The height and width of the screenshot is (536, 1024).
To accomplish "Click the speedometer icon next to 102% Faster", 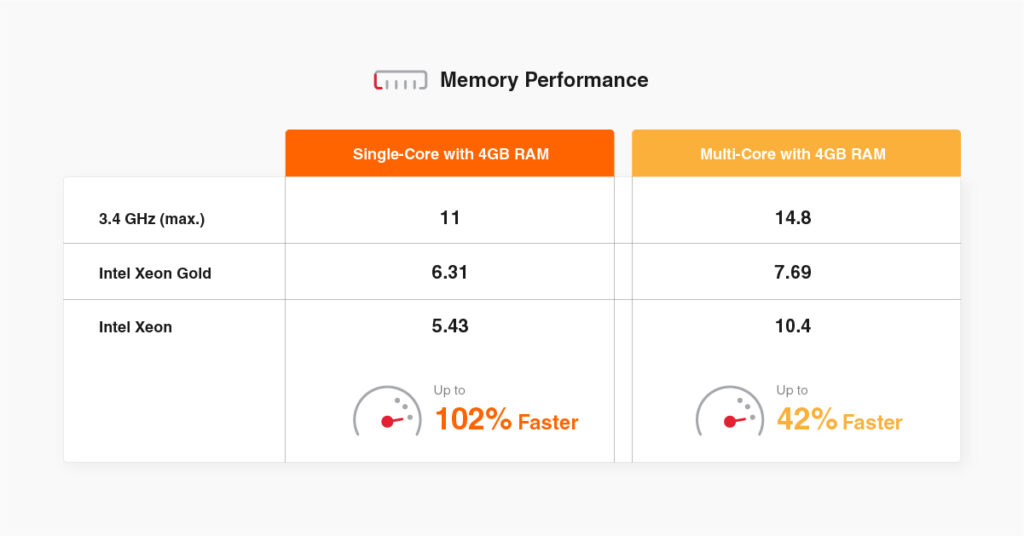I will [387, 411].
